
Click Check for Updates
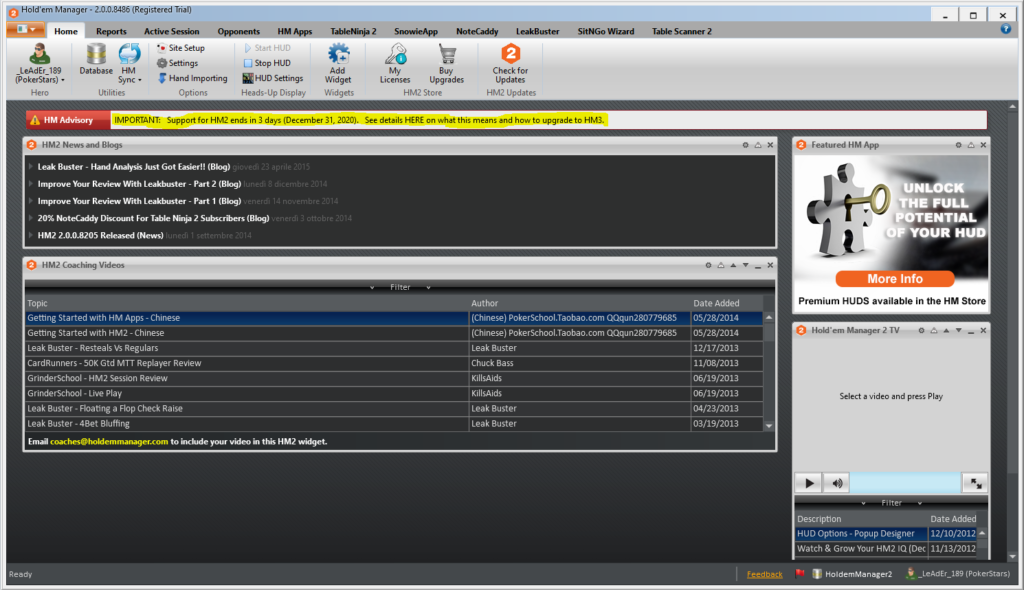click(x=510, y=63)
